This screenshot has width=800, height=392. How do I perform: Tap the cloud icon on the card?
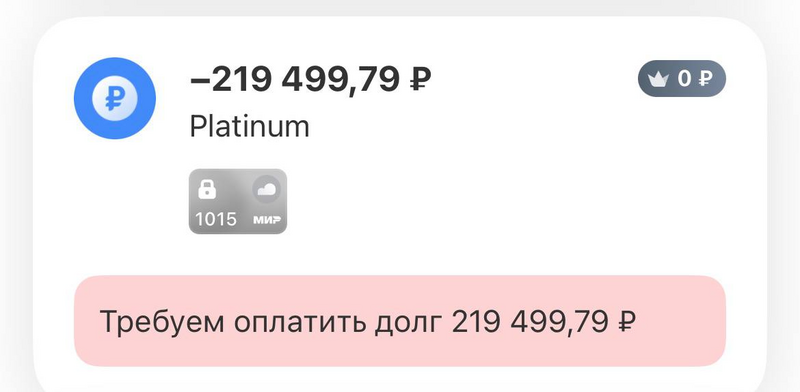pyautogui.click(x=266, y=189)
